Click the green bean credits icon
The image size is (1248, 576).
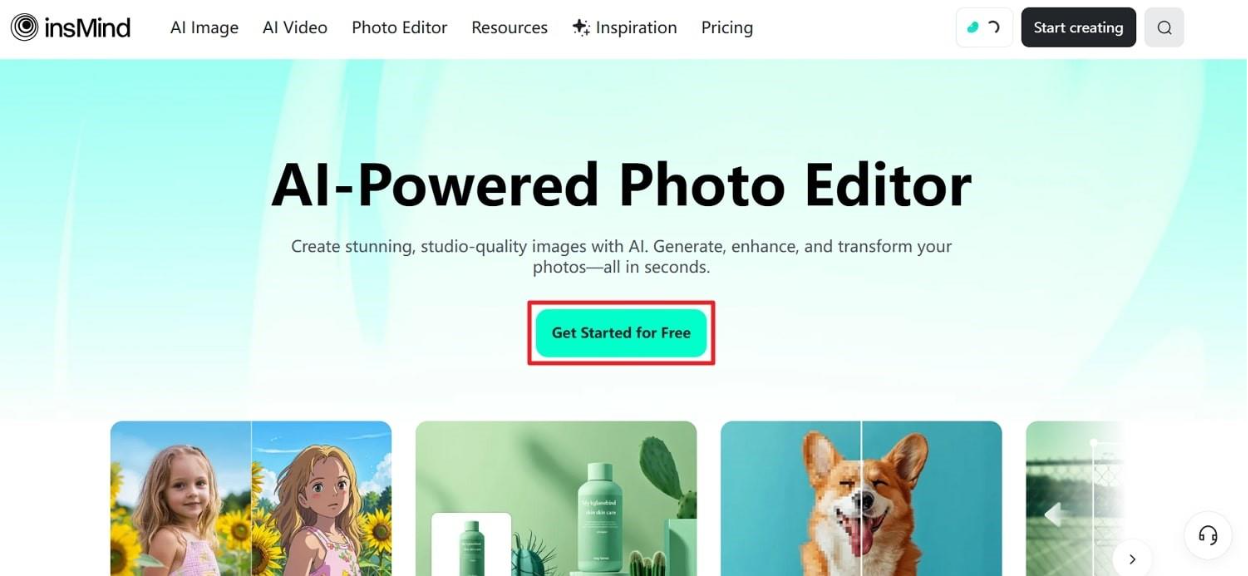973,28
